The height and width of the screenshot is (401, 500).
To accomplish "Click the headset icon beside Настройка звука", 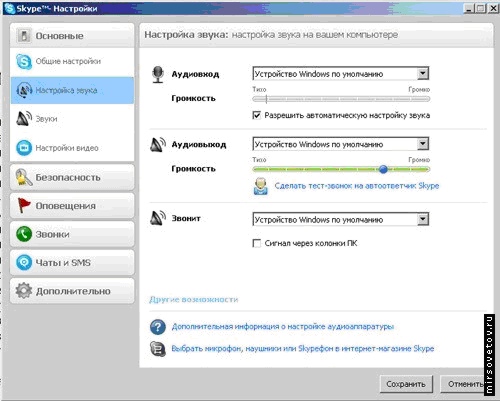I will [24, 90].
